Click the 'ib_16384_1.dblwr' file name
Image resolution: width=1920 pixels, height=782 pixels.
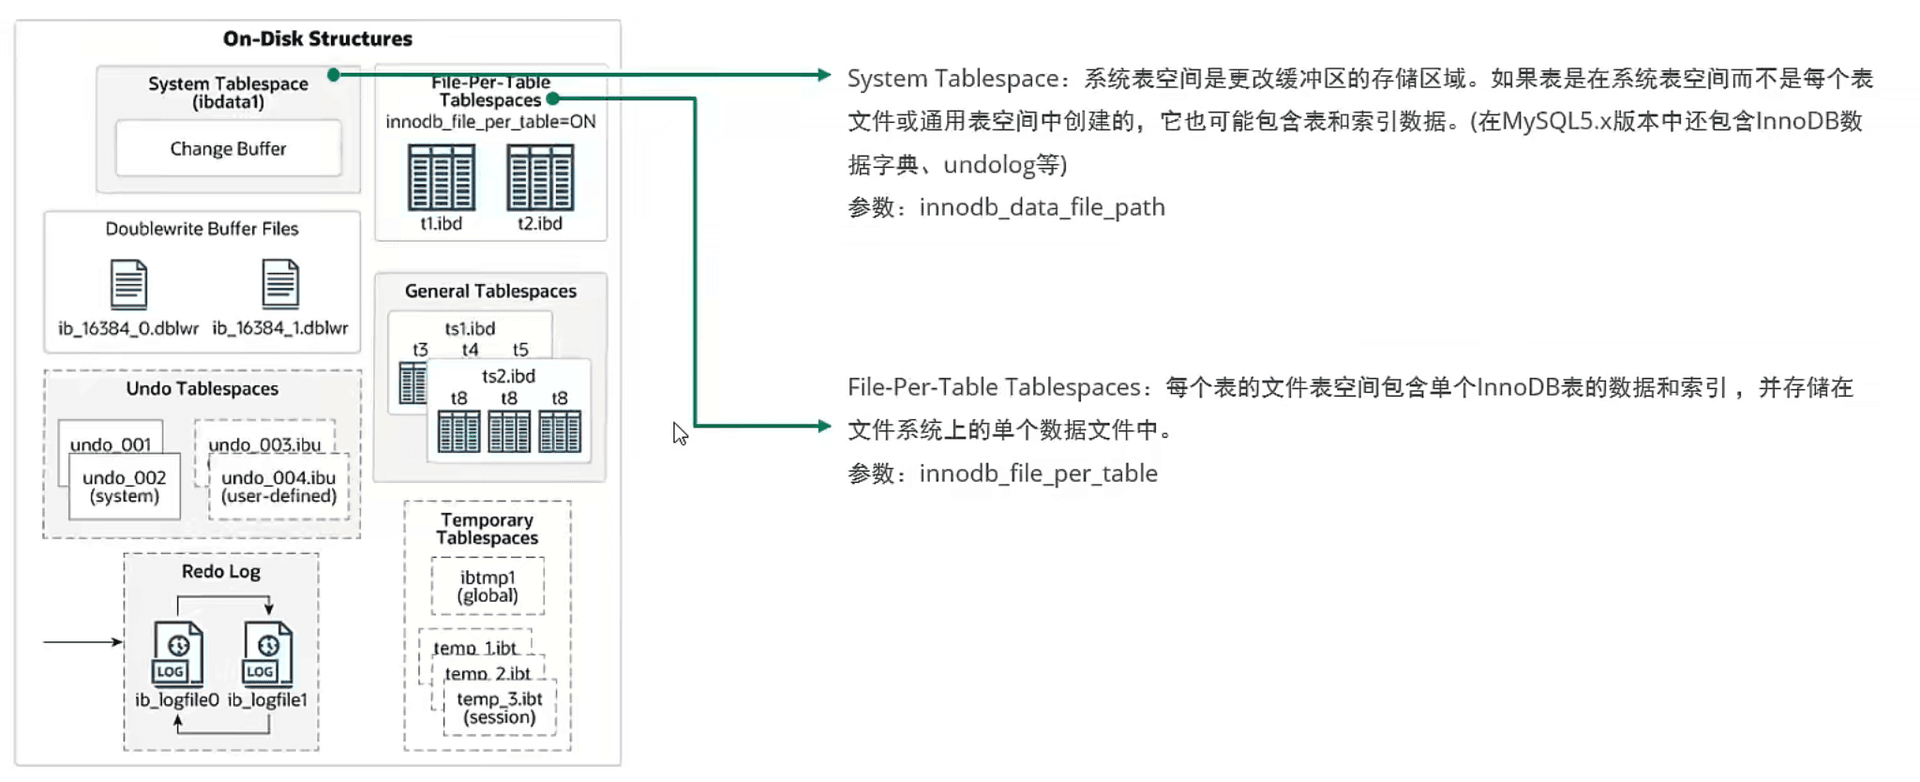point(280,328)
